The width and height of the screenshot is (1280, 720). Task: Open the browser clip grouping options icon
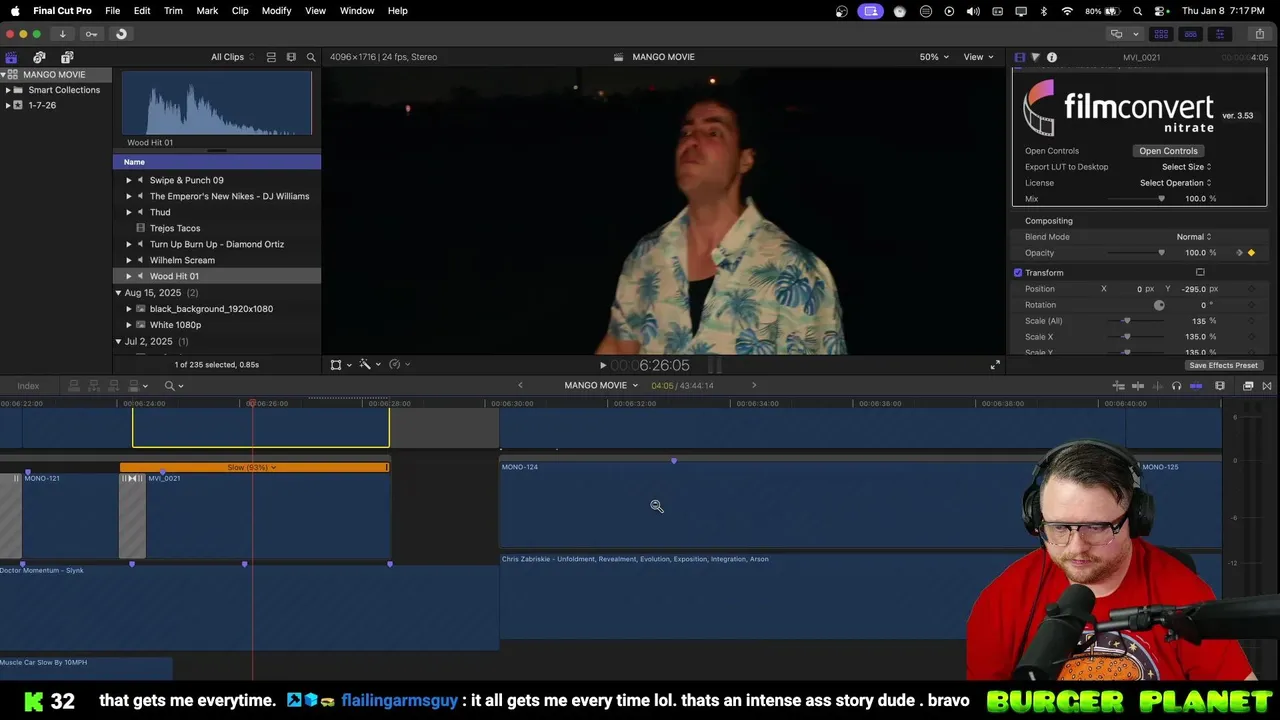tap(291, 57)
